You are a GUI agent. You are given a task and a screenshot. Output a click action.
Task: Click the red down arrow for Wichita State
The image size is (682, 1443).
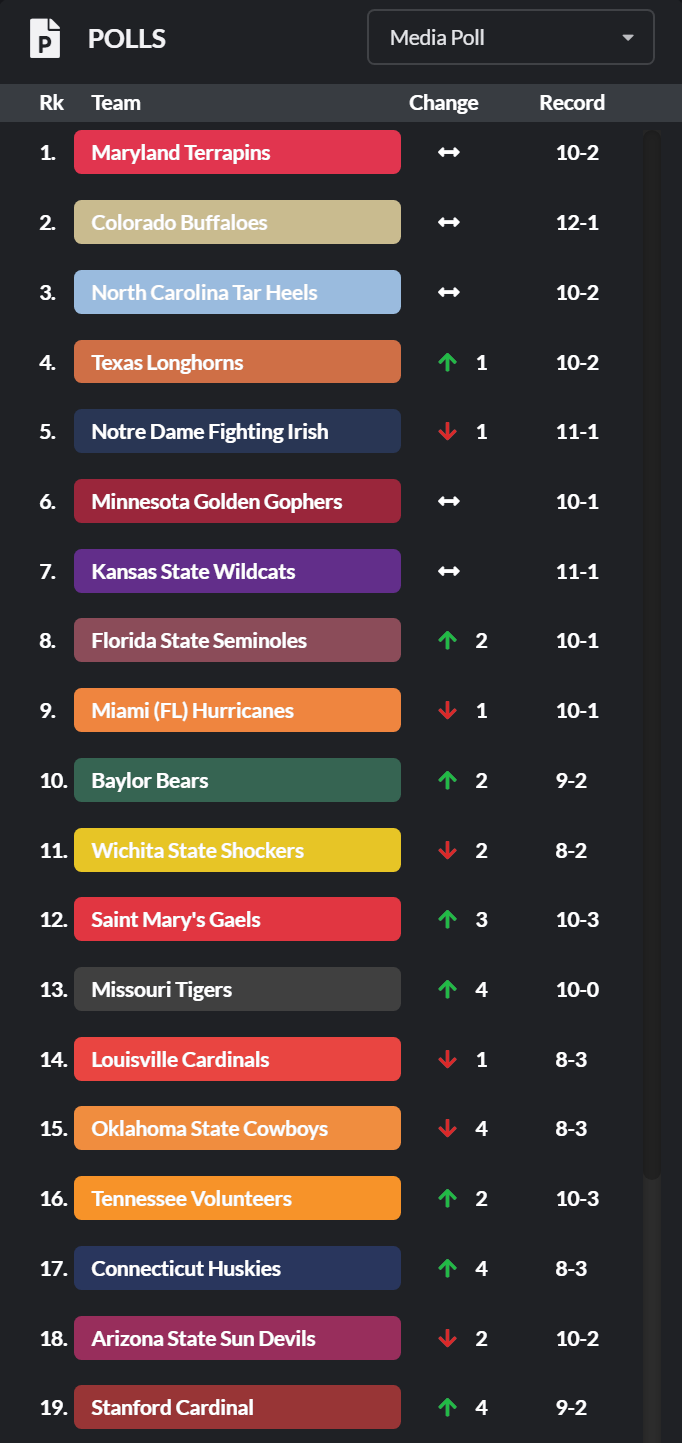[x=448, y=850]
